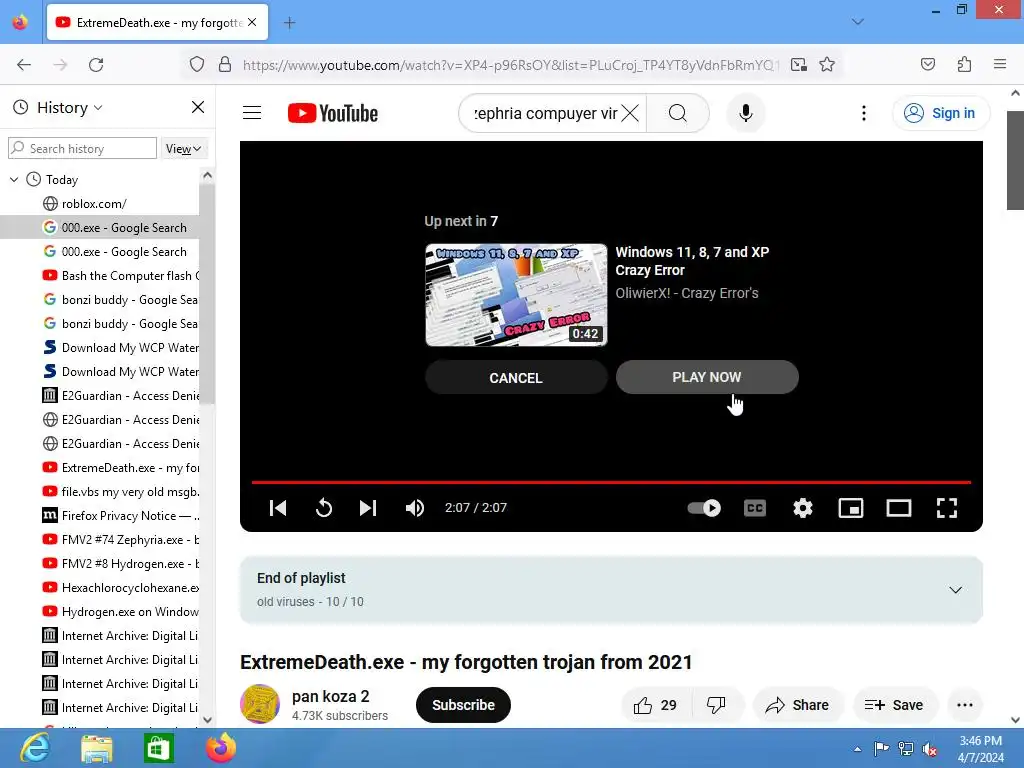List all tabs dropdown arrow

point(857,22)
